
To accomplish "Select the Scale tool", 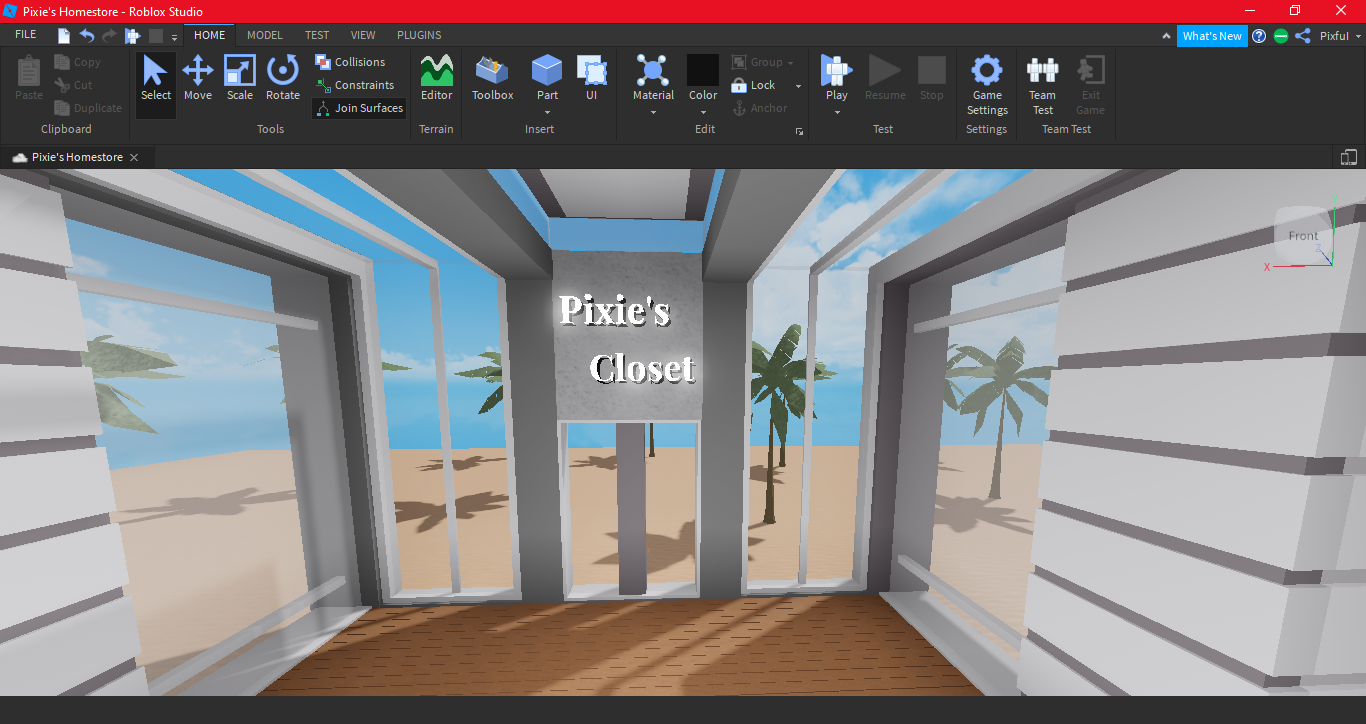I will [240, 78].
